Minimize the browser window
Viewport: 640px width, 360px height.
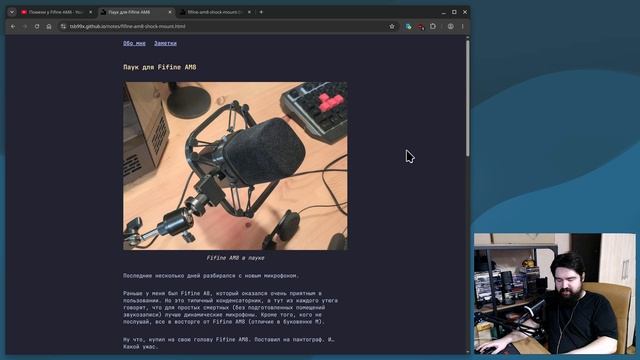(x=444, y=12)
